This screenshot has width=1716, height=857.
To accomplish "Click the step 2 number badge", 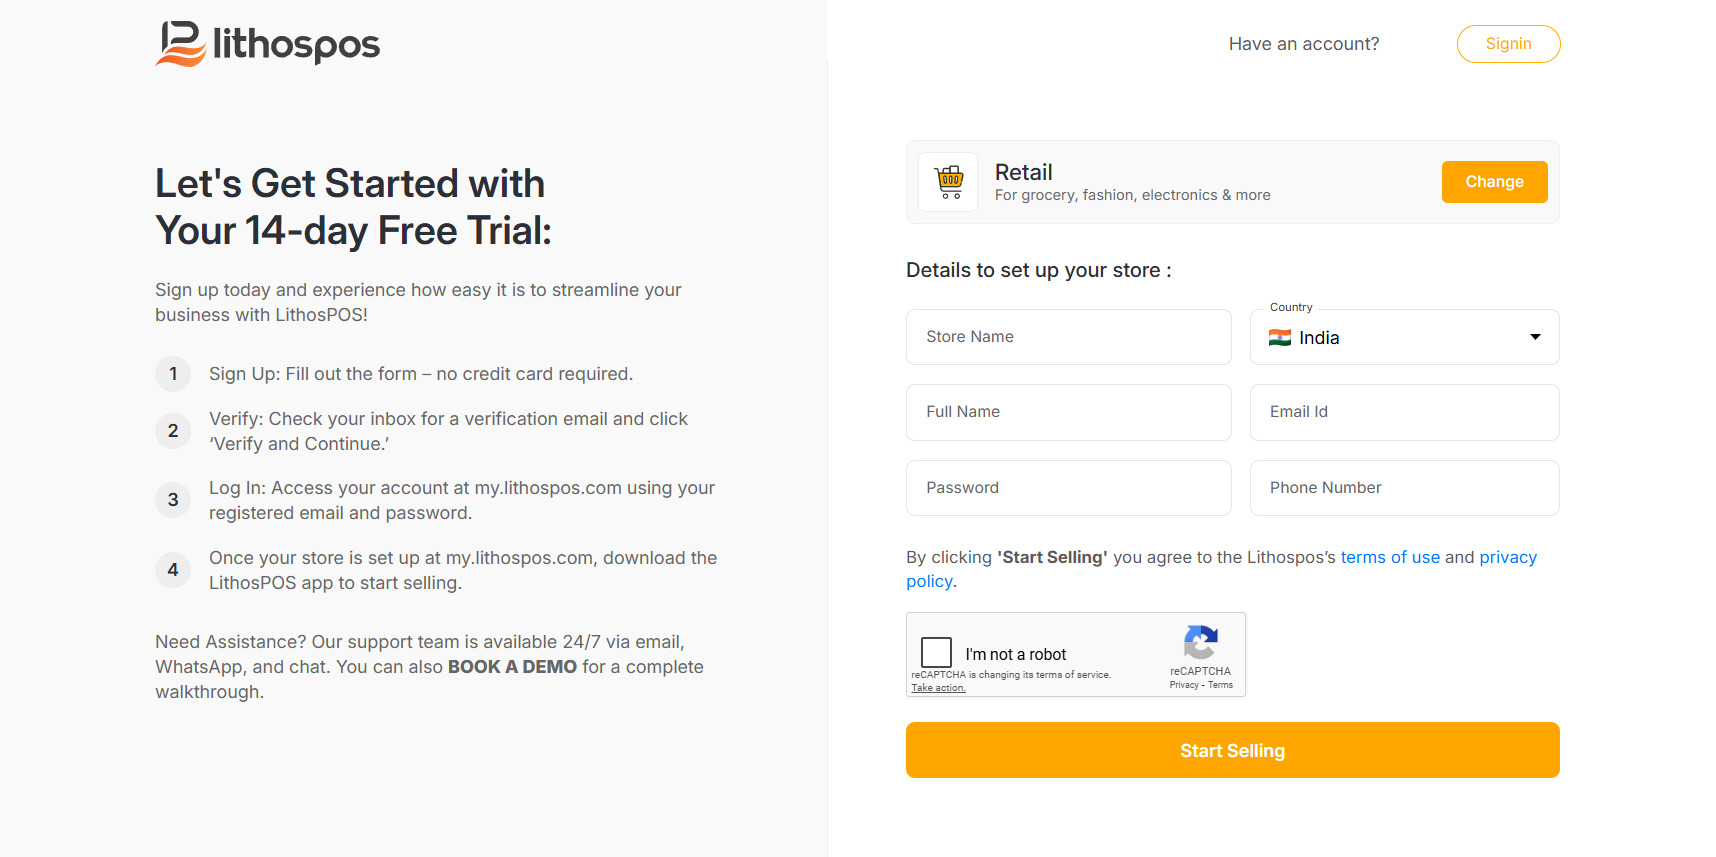I will pyautogui.click(x=173, y=431).
